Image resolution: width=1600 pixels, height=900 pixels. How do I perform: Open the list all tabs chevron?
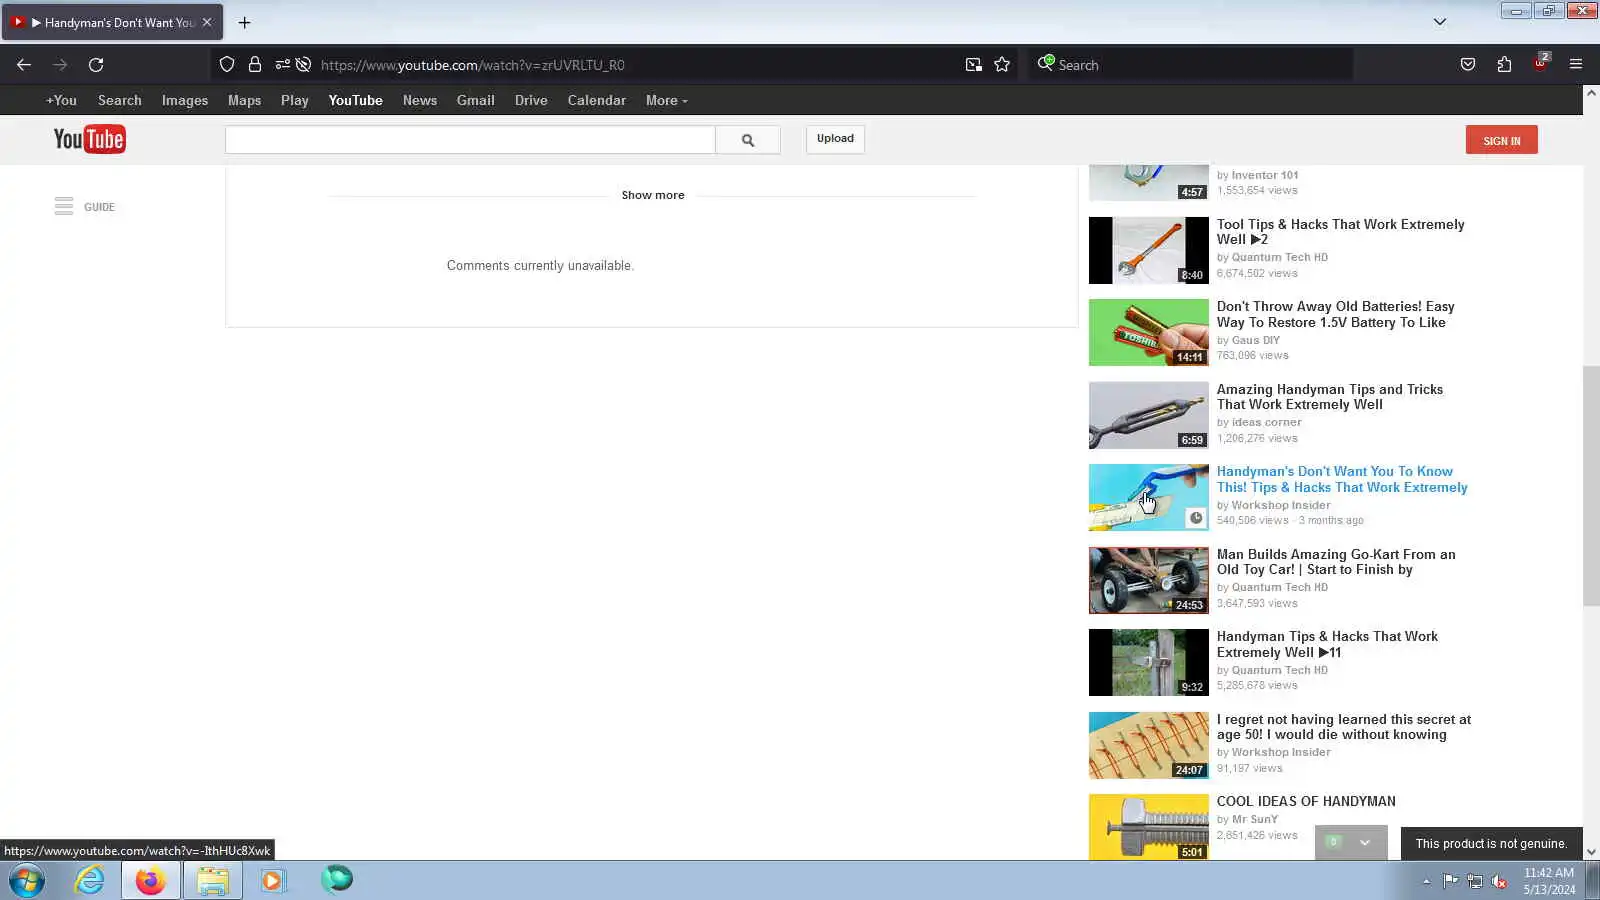click(x=1440, y=22)
